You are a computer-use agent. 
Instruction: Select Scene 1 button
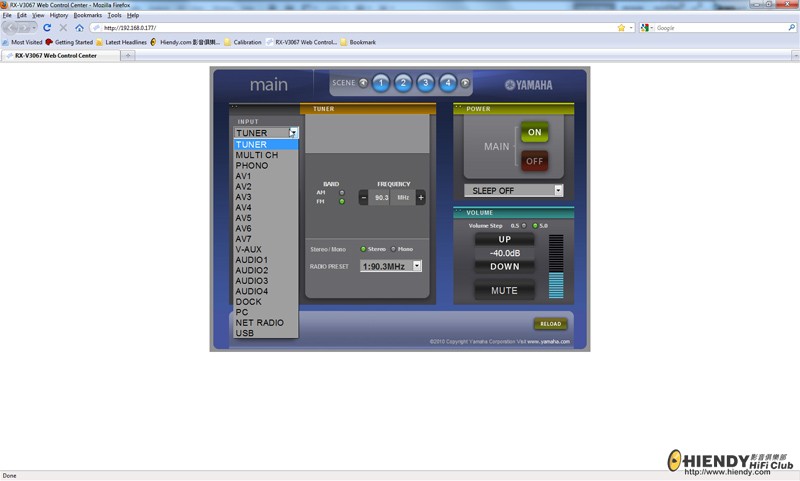point(381,83)
